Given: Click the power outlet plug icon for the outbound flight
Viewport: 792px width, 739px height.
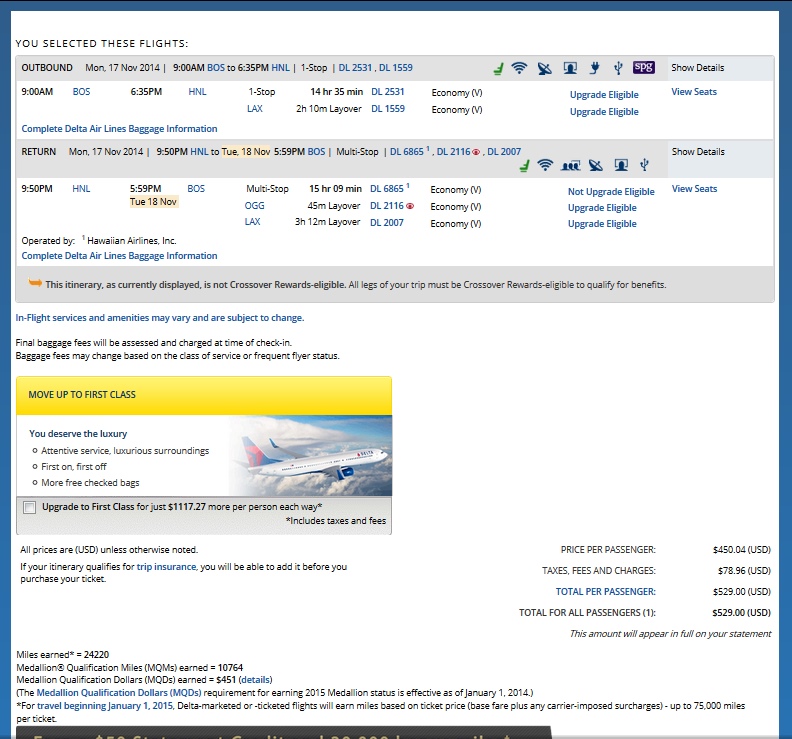Looking at the screenshot, I should click(594, 69).
